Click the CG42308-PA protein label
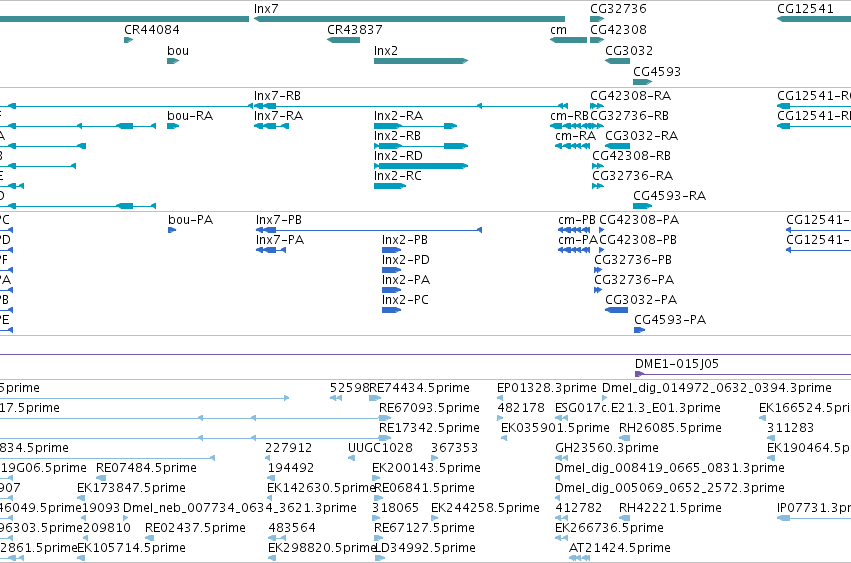851x563 pixels. click(x=639, y=220)
